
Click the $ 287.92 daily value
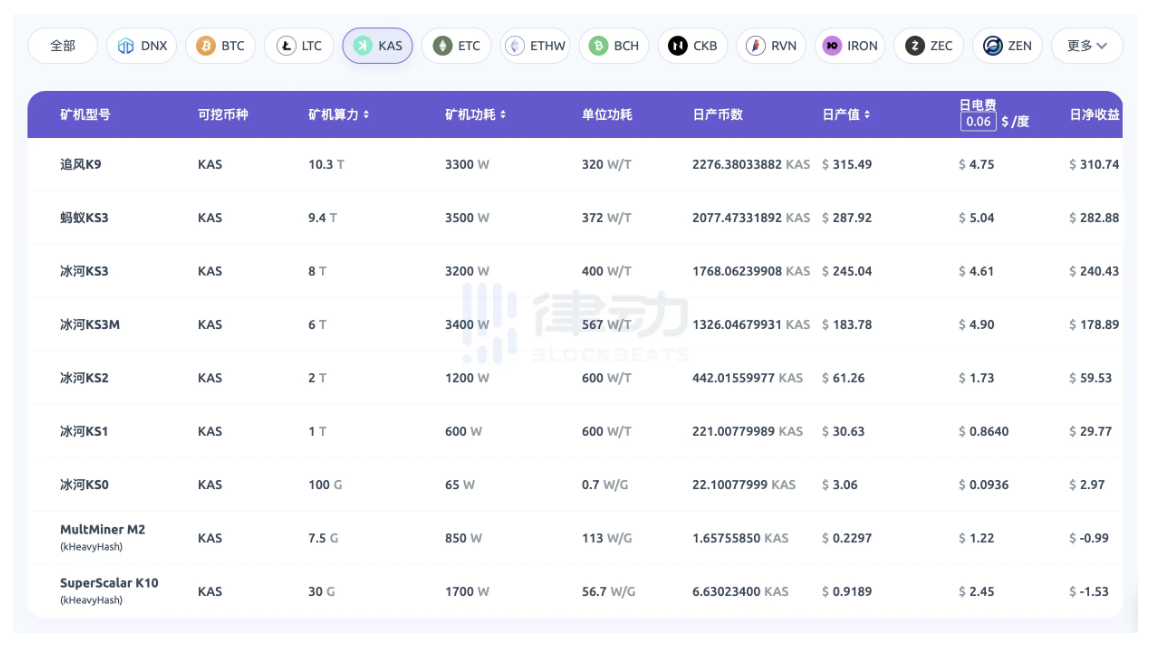coord(847,218)
